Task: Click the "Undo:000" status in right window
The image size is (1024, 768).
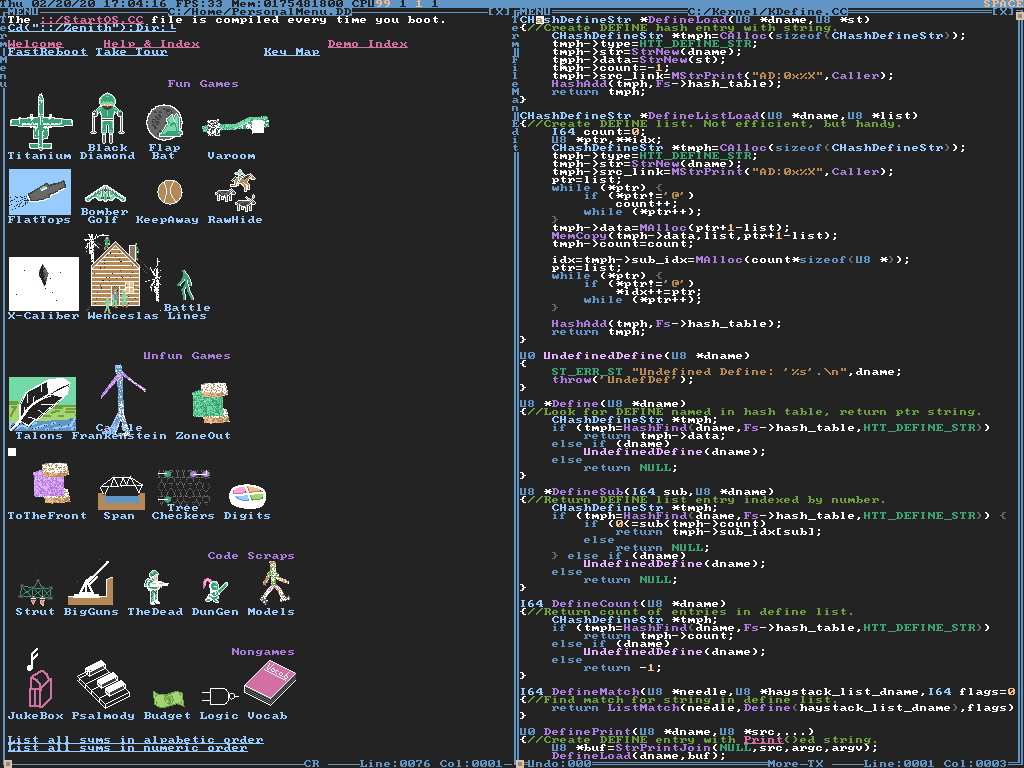Action: pyautogui.click(x=558, y=763)
